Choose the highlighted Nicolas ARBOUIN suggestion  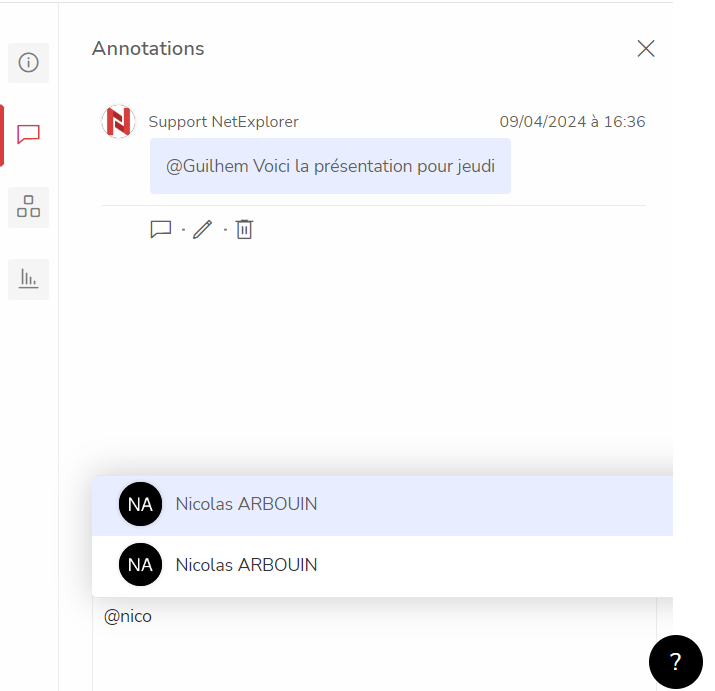(382, 505)
